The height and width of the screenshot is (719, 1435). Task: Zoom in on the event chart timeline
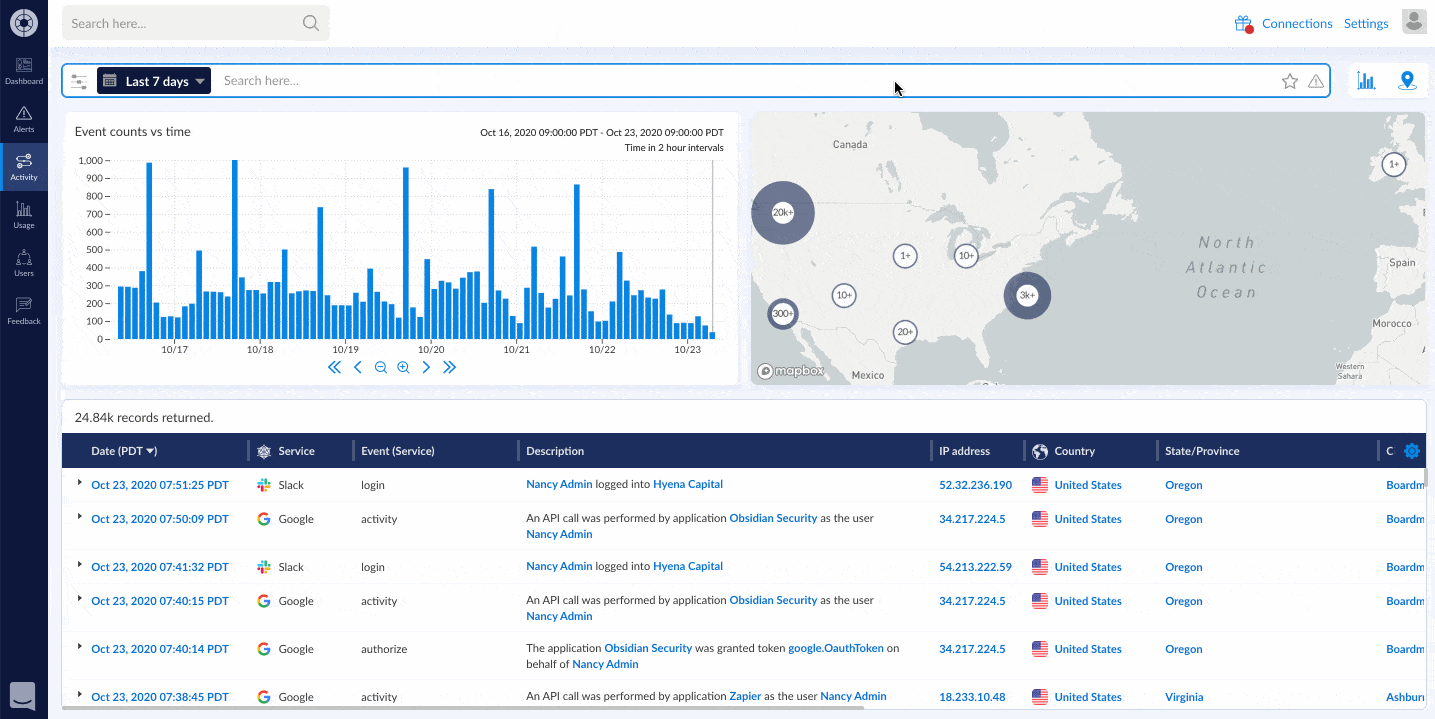(403, 367)
